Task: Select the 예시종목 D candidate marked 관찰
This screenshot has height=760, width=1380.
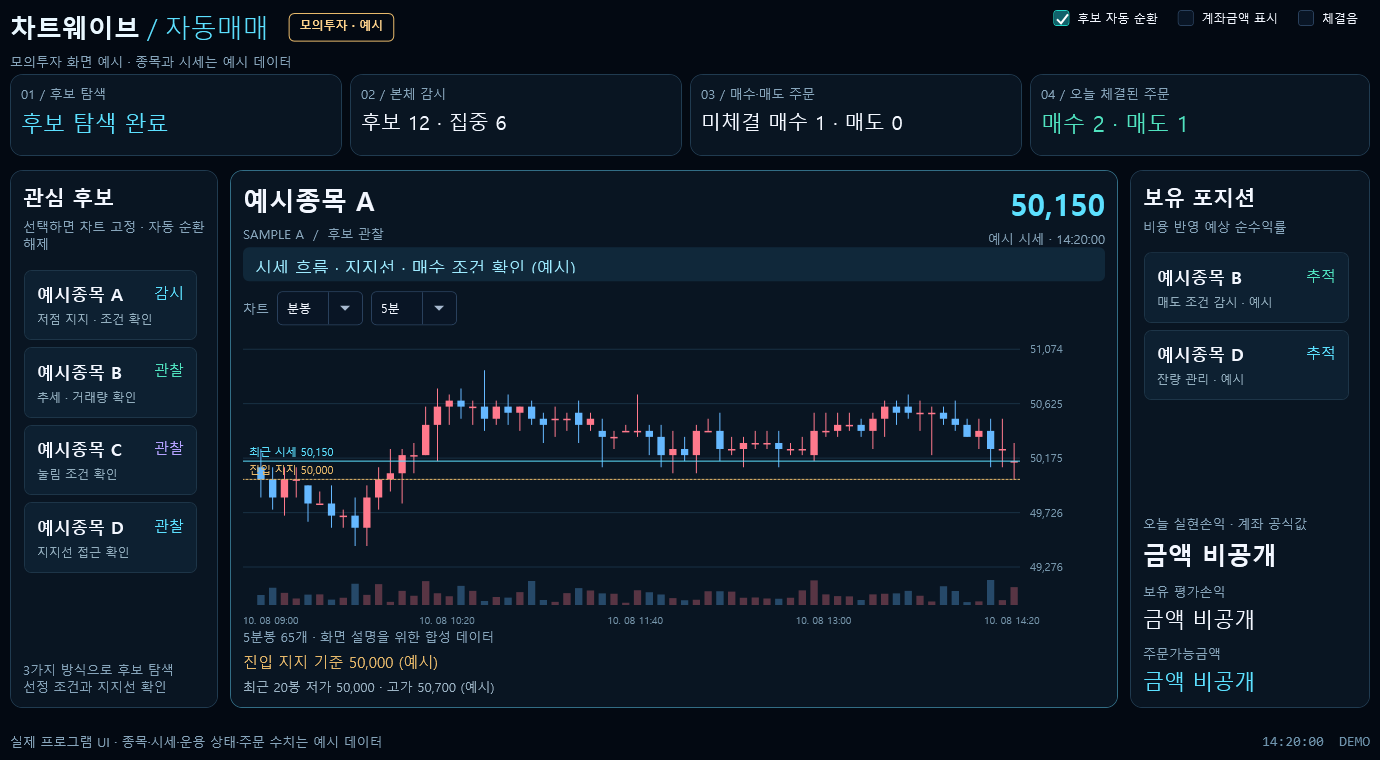Action: pos(110,538)
